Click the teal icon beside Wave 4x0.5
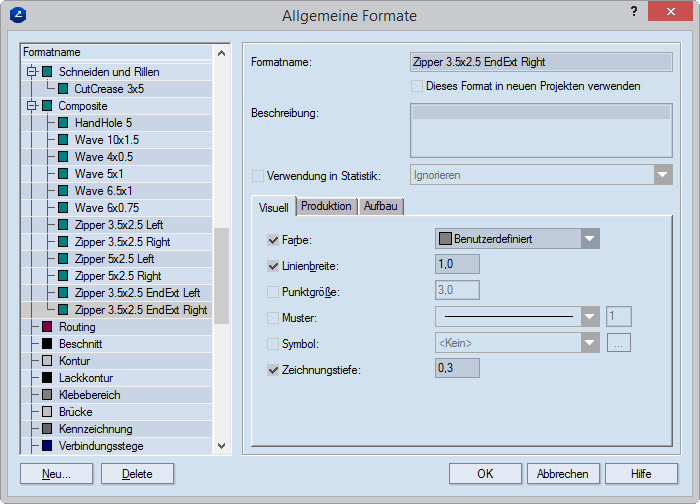This screenshot has width=700, height=504. [63, 157]
